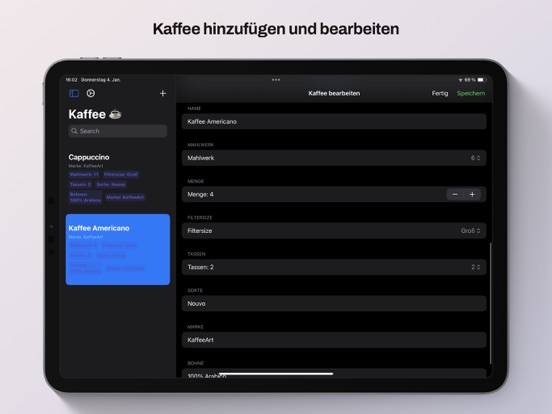This screenshot has height=414, width=552.
Task: Edit the Name field Kaffee Americano
Action: (334, 121)
